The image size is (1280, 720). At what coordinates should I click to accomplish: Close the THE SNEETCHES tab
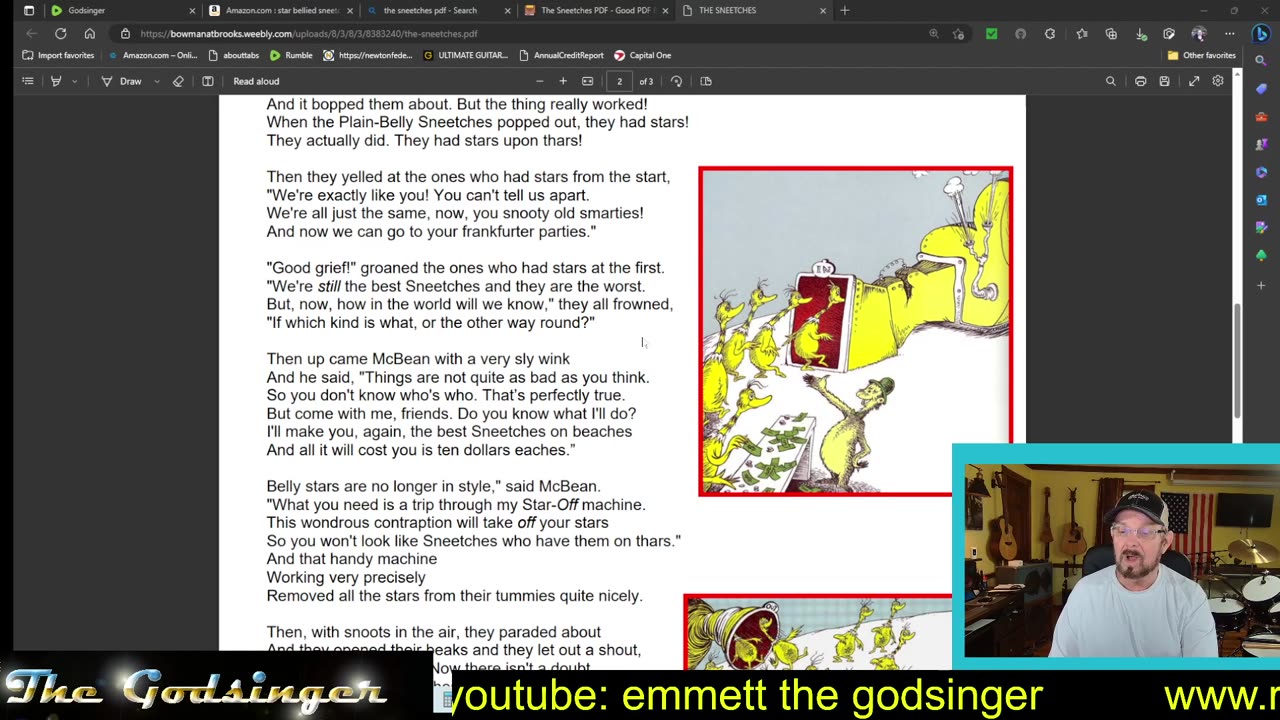(823, 10)
